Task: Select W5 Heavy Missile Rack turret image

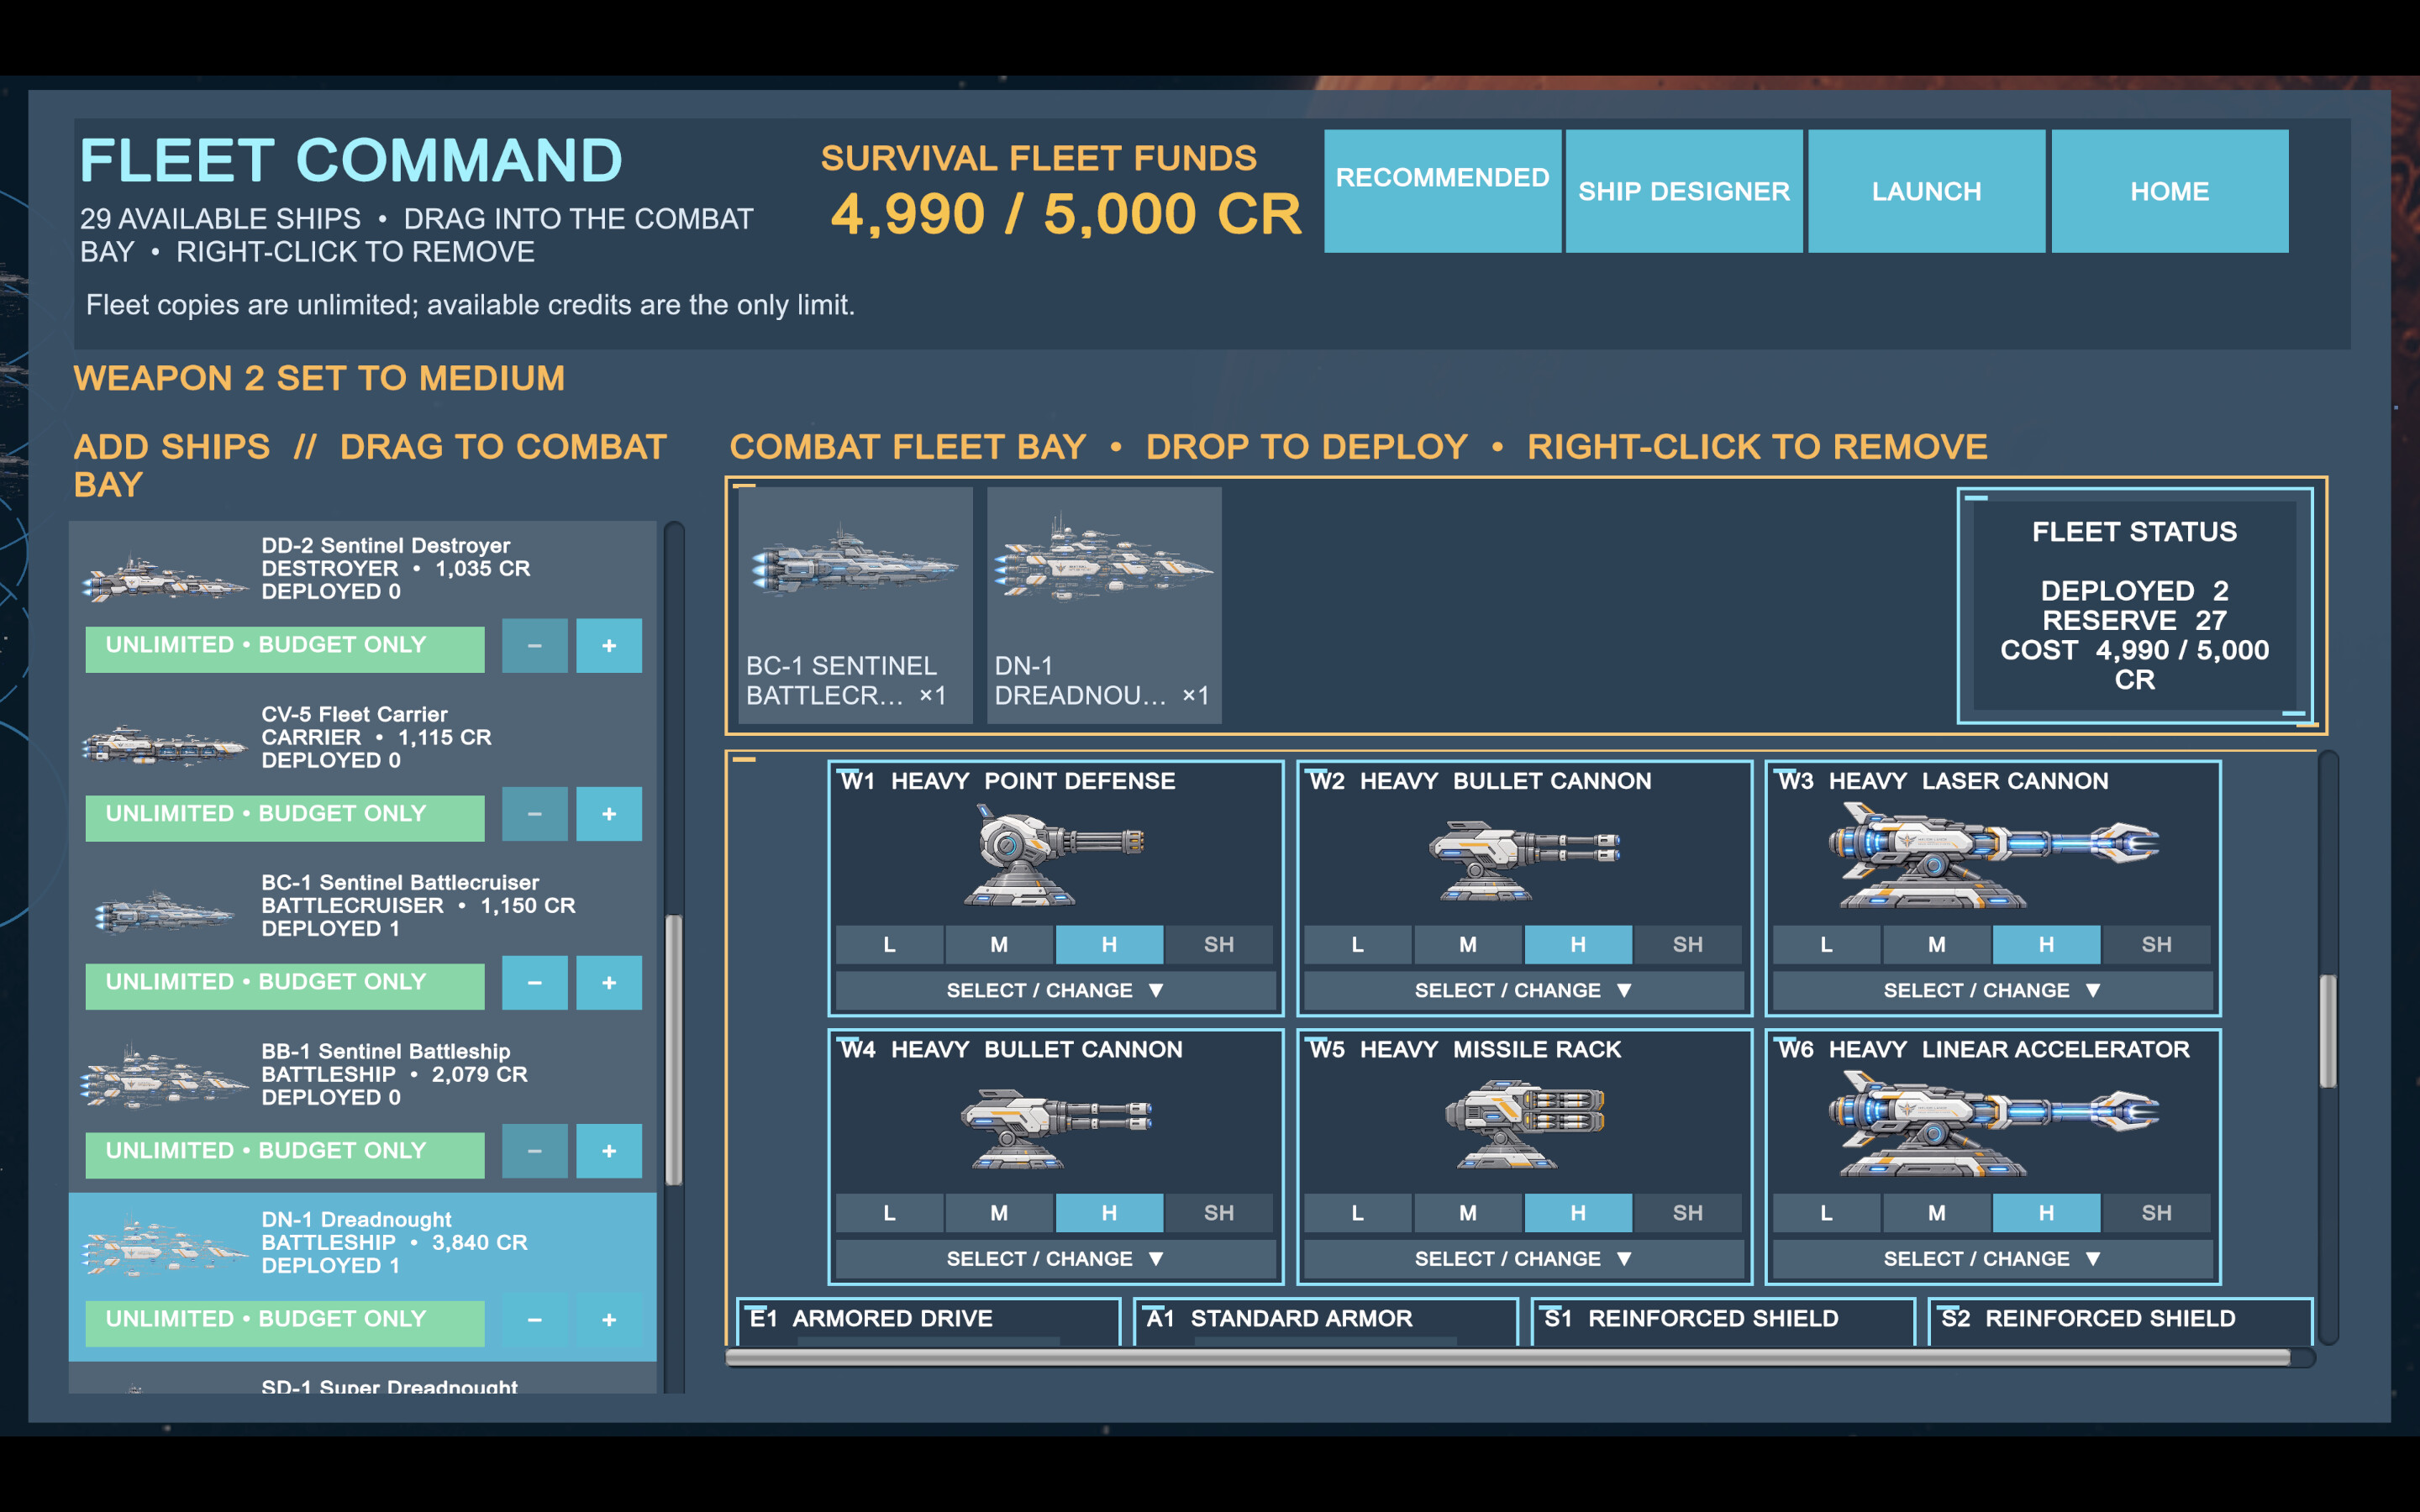Action: pos(1524,1124)
